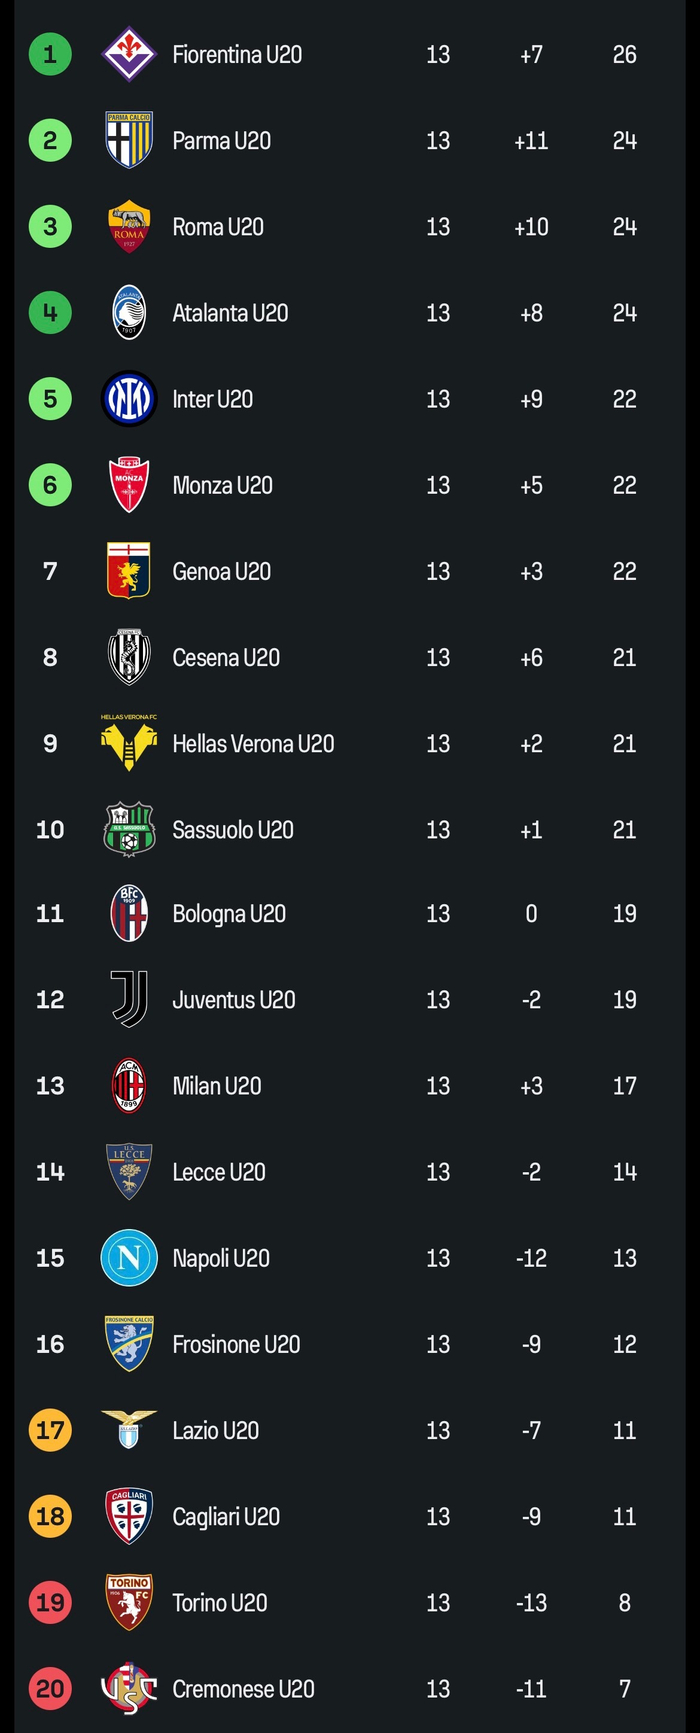
Task: Click the Fiorentina U20 club crest
Action: pyautogui.click(x=129, y=54)
